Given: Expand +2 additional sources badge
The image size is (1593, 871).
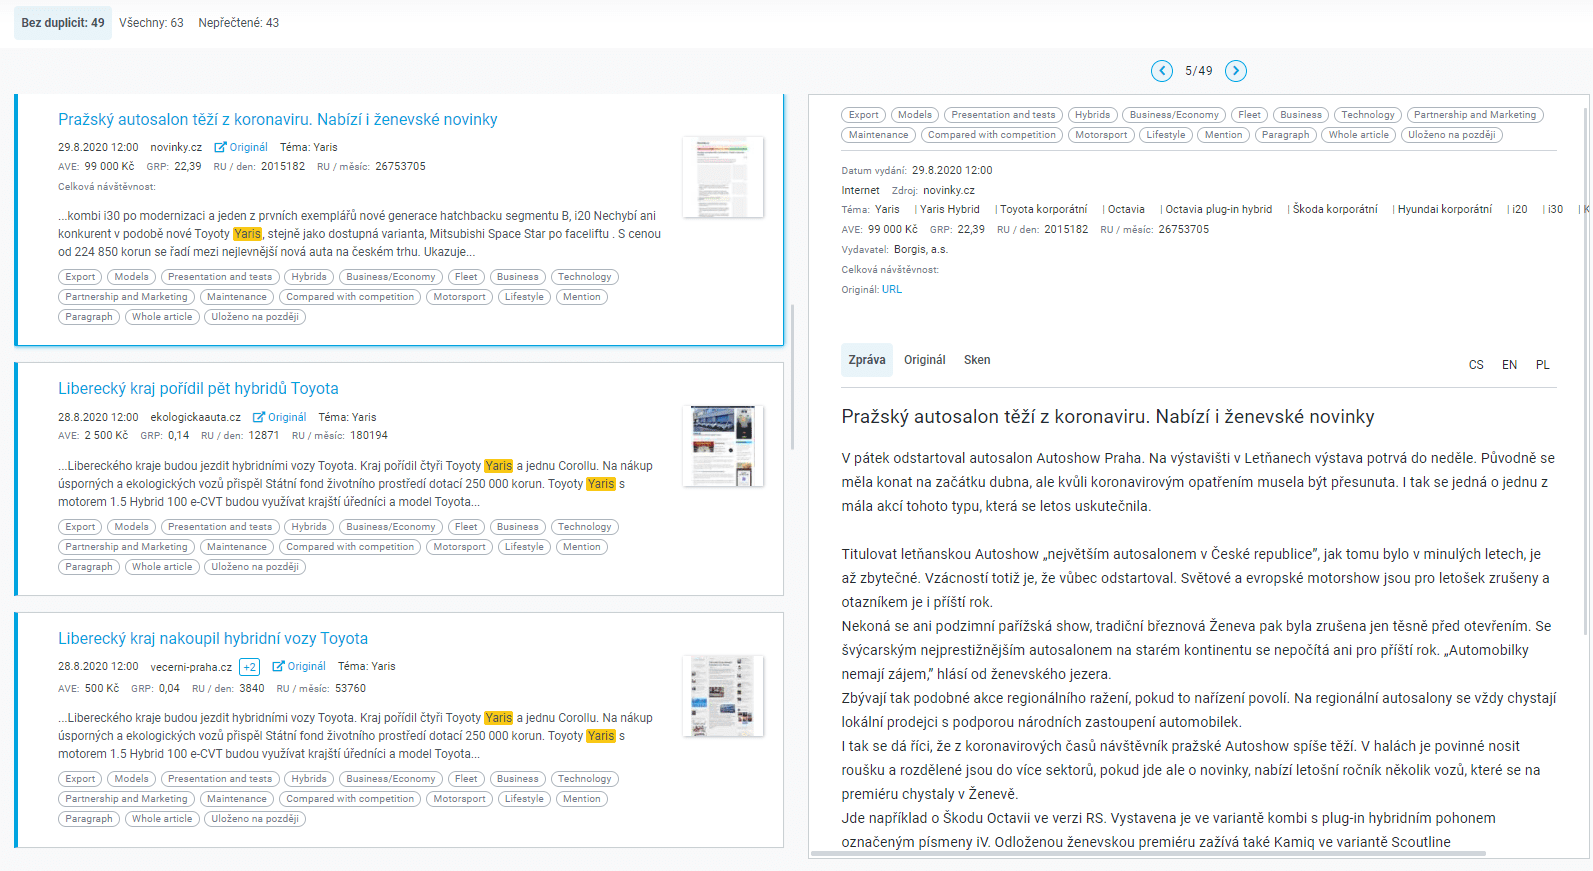Looking at the screenshot, I should pyautogui.click(x=250, y=667).
